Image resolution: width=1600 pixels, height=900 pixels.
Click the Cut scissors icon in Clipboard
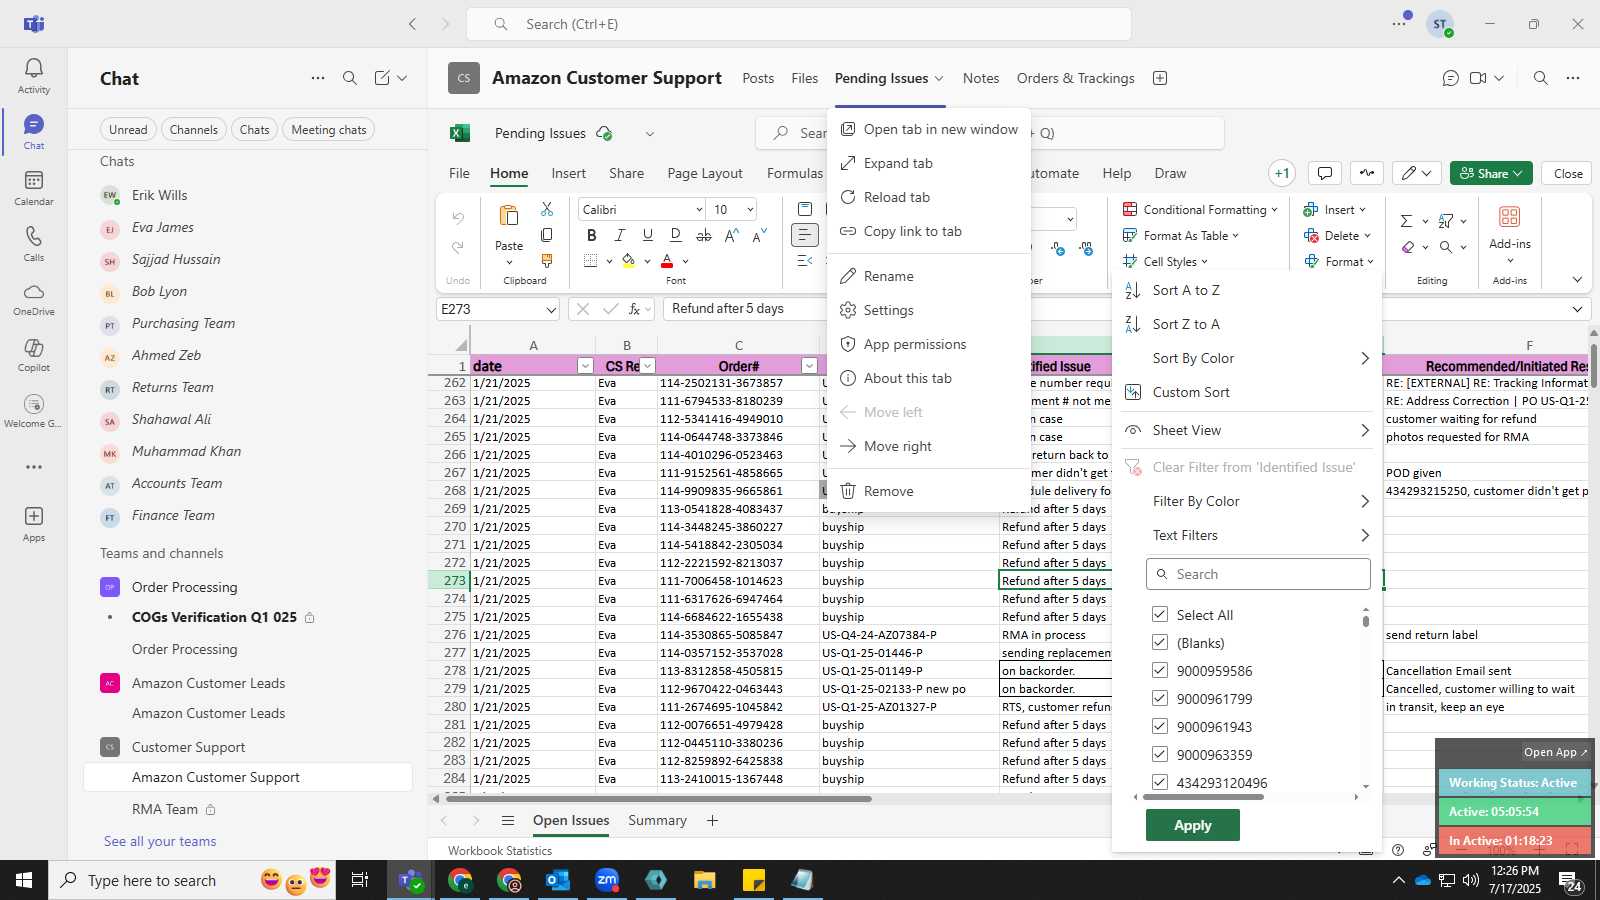[546, 209]
